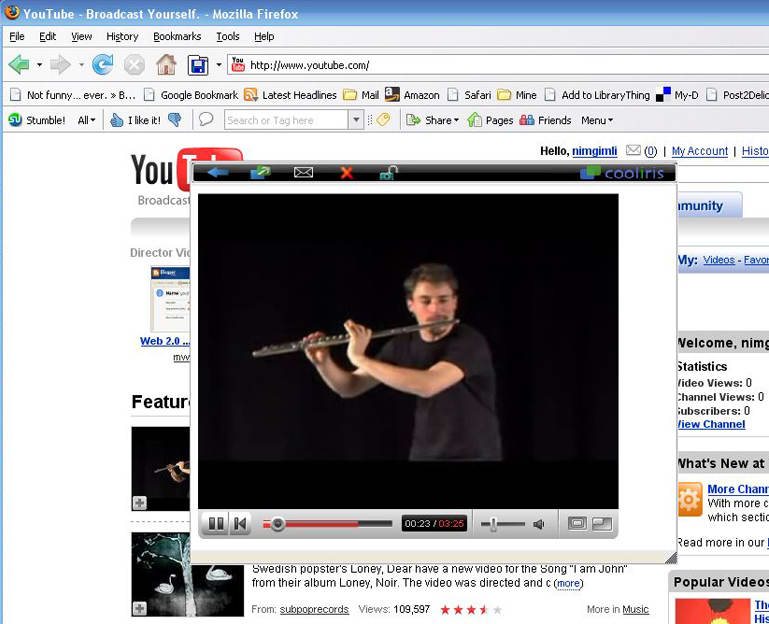Screen dimensions: 769x624
Task: Open the Latest Headlines bookmark
Action: (291, 95)
